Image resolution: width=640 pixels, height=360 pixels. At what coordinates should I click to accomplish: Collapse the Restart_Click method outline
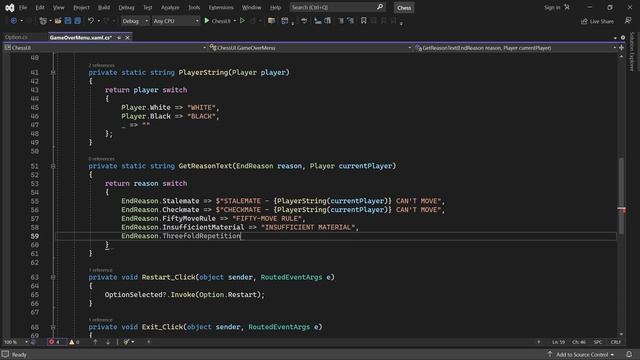(53, 277)
